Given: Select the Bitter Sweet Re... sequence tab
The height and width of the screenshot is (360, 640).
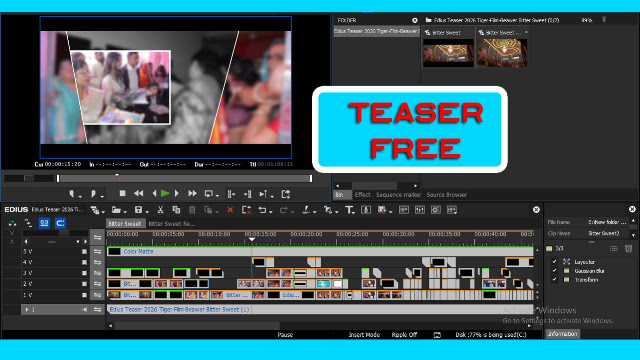Looking at the screenshot, I should click(172, 224).
